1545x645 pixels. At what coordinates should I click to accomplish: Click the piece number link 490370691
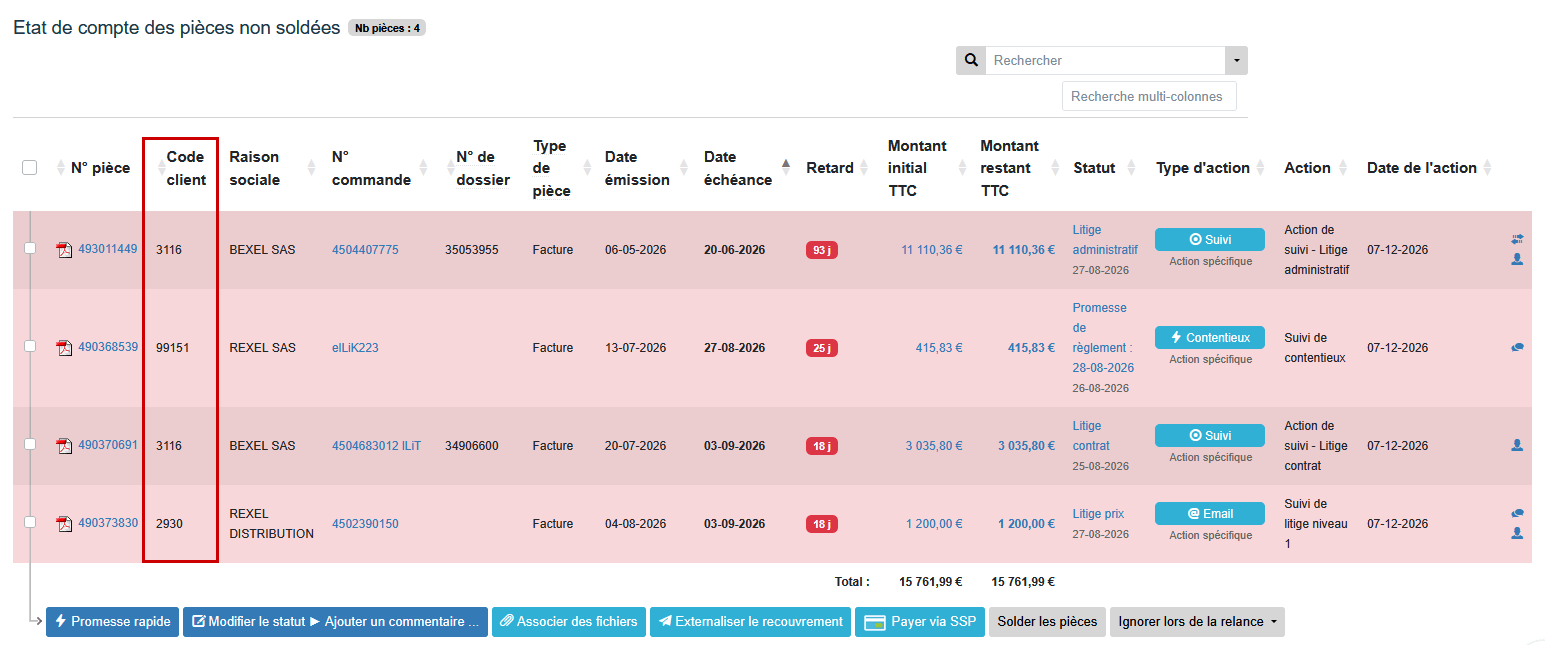point(108,445)
